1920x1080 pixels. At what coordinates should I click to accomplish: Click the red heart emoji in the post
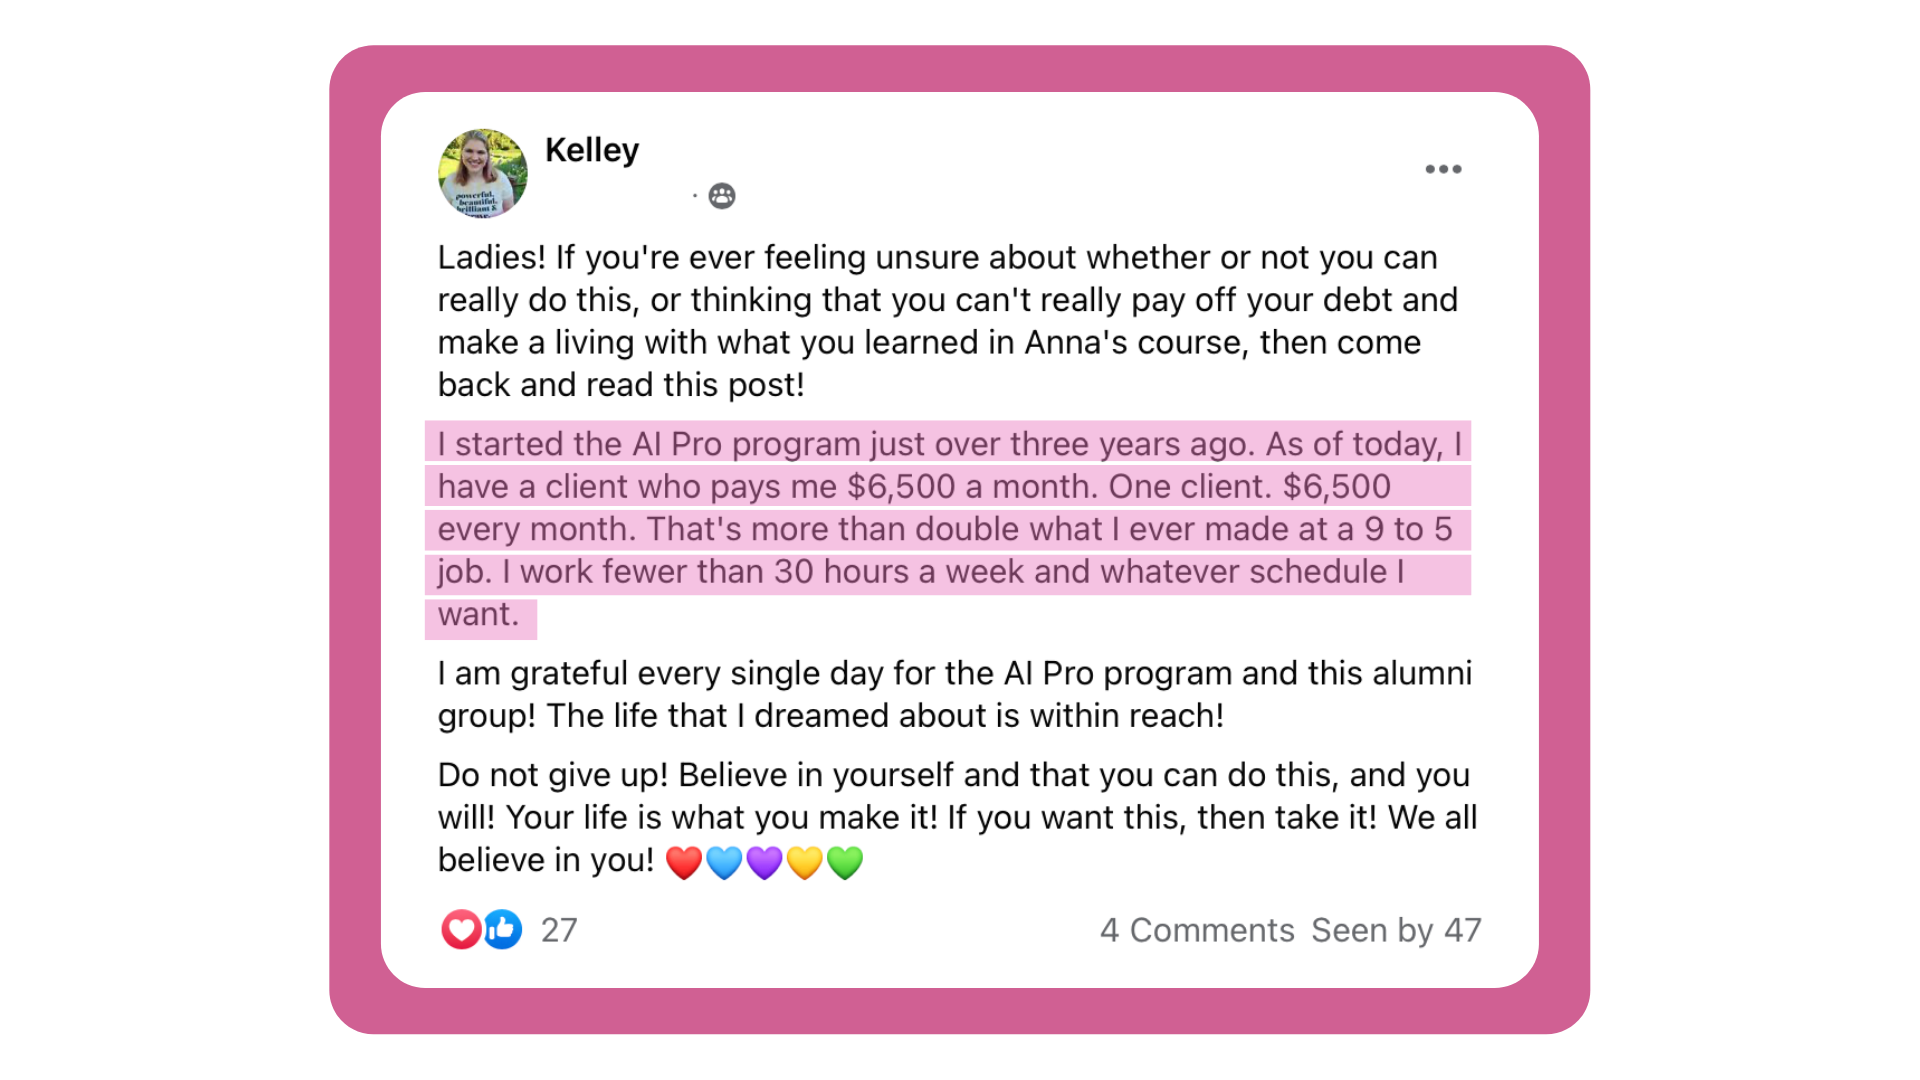[684, 862]
